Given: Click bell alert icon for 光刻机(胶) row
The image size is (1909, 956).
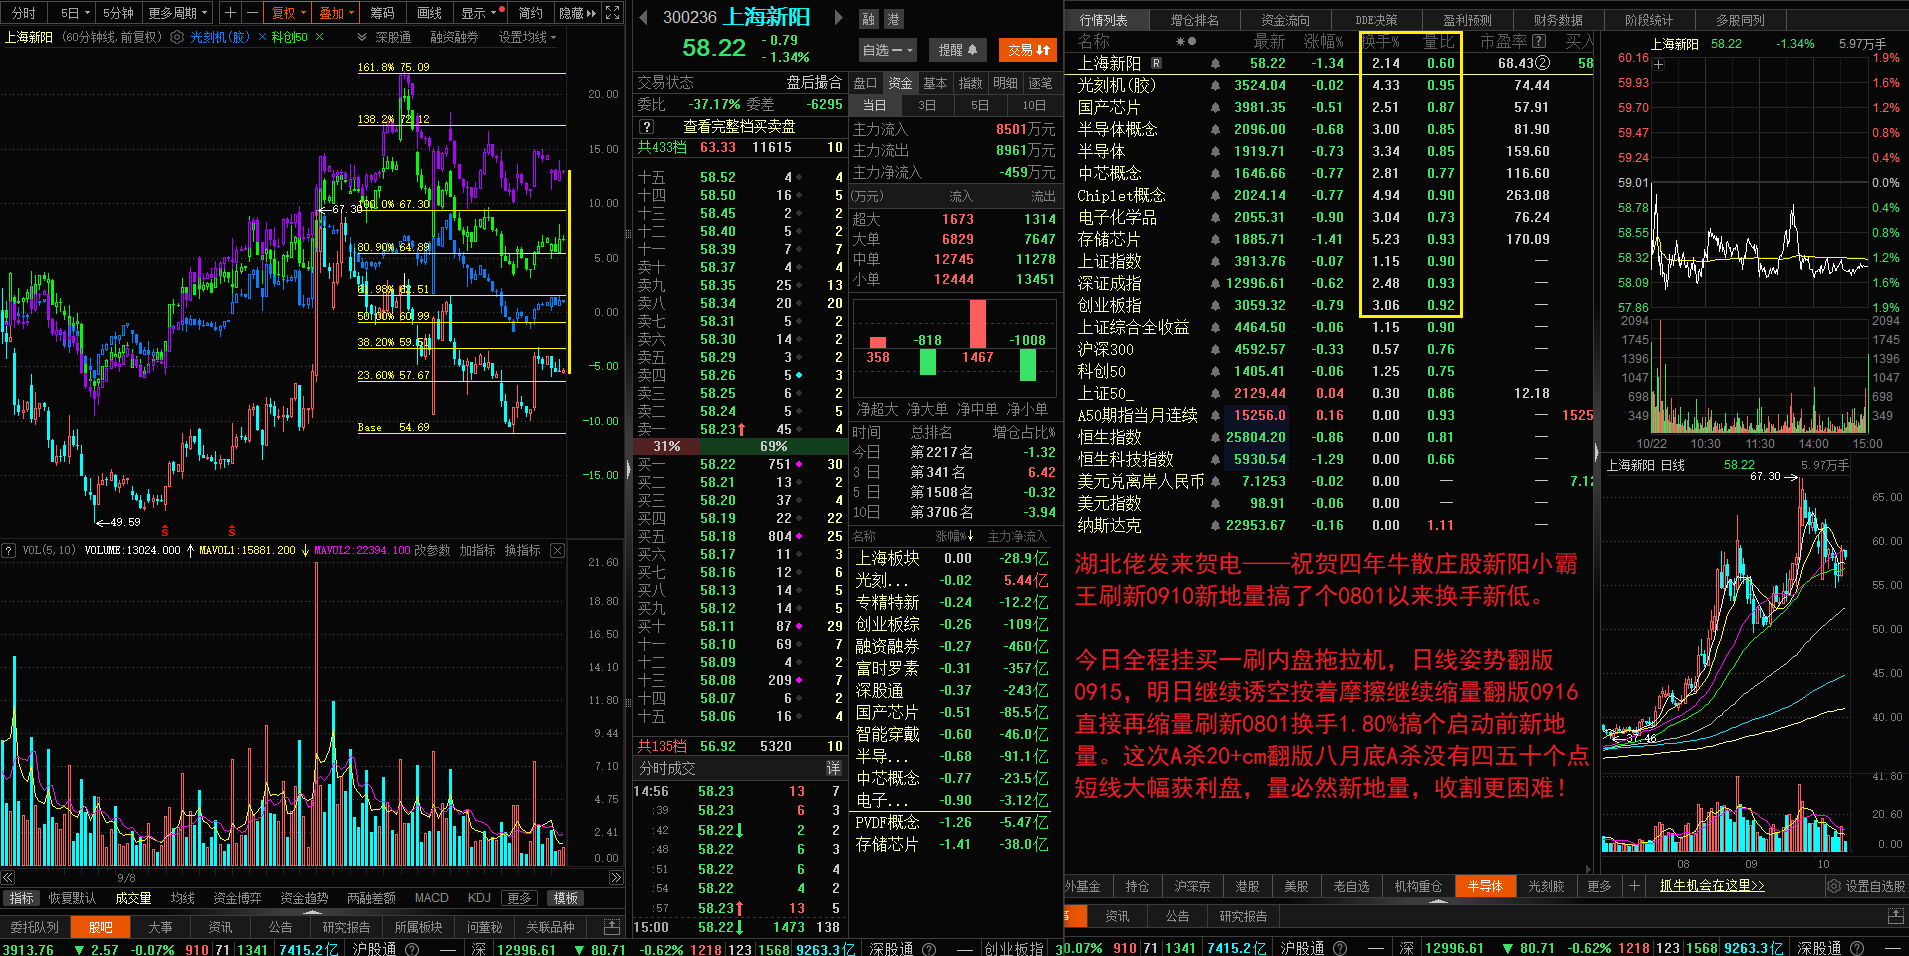Looking at the screenshot, I should tap(1215, 85).
